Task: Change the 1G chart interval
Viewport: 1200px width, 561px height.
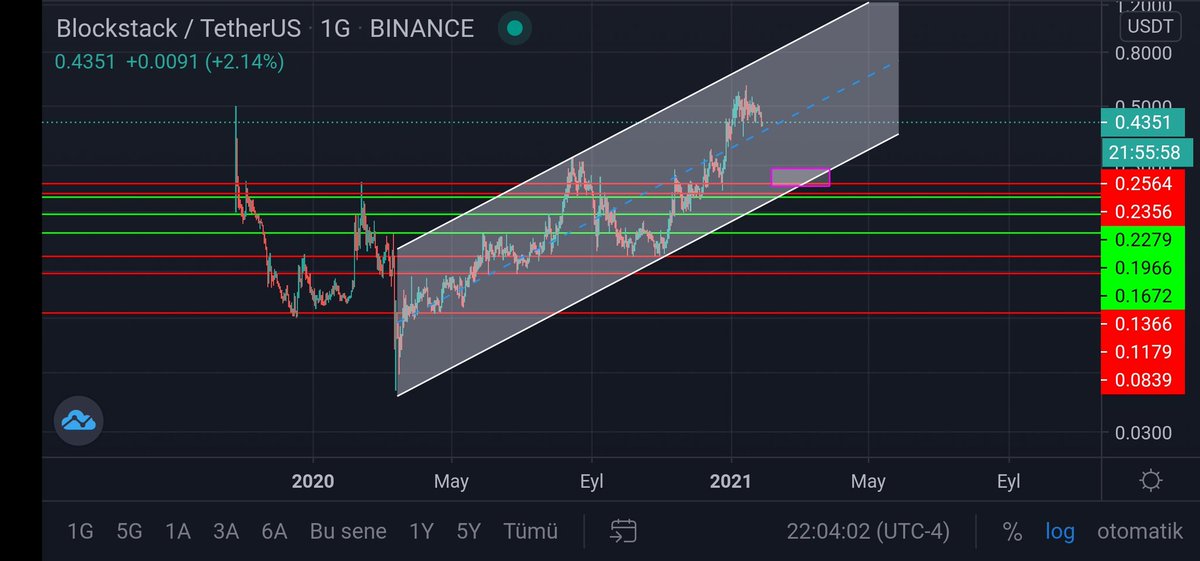Action: [335, 28]
